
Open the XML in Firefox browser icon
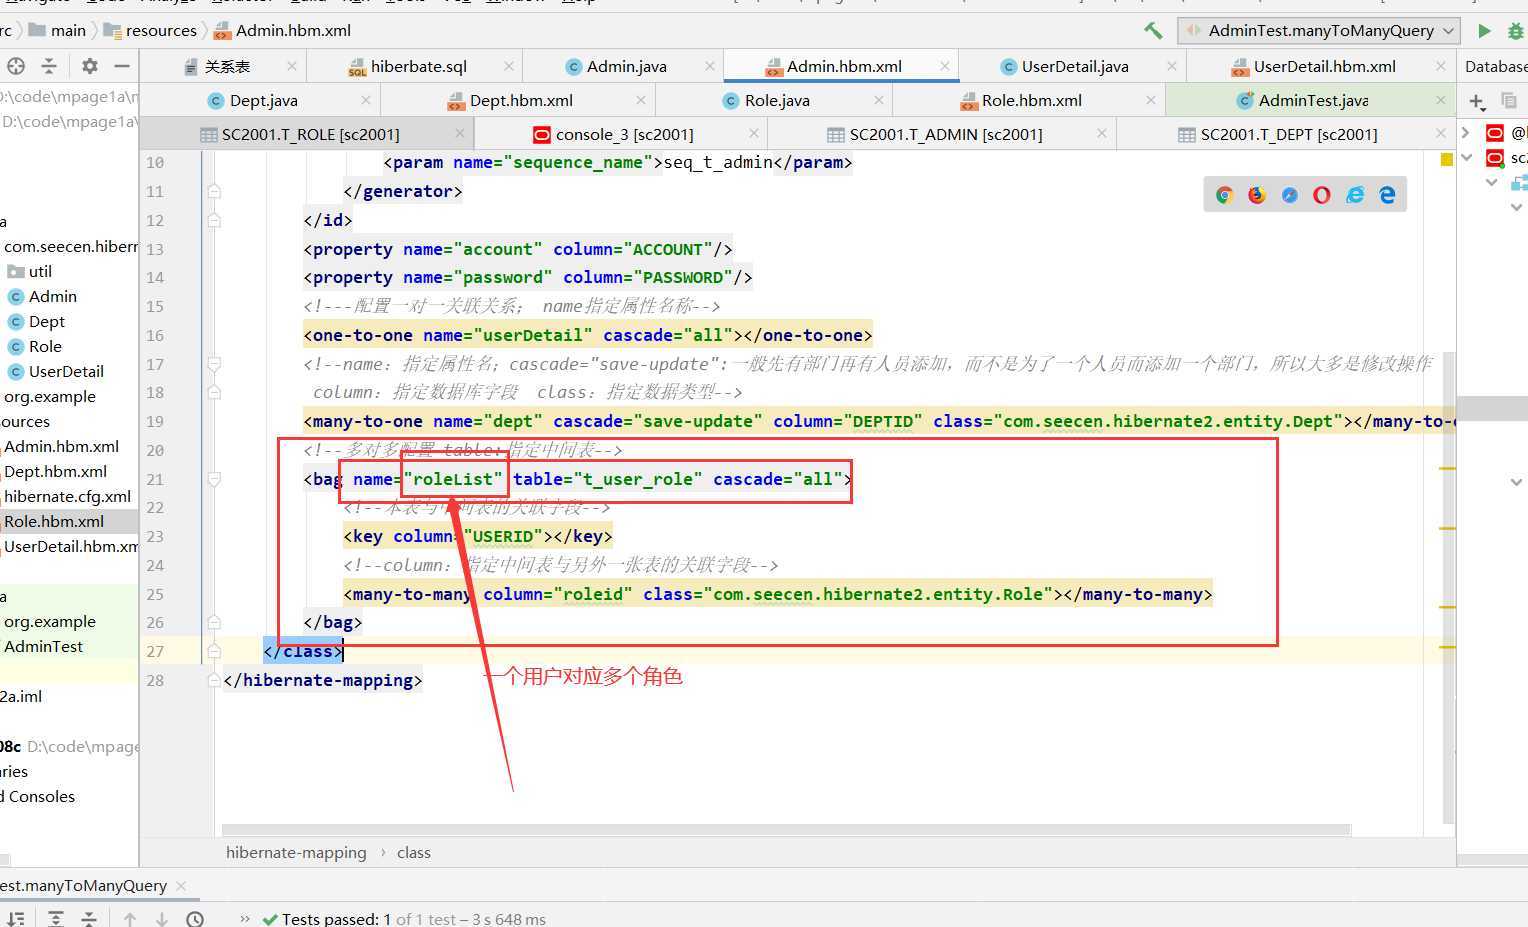pyautogui.click(x=1257, y=195)
